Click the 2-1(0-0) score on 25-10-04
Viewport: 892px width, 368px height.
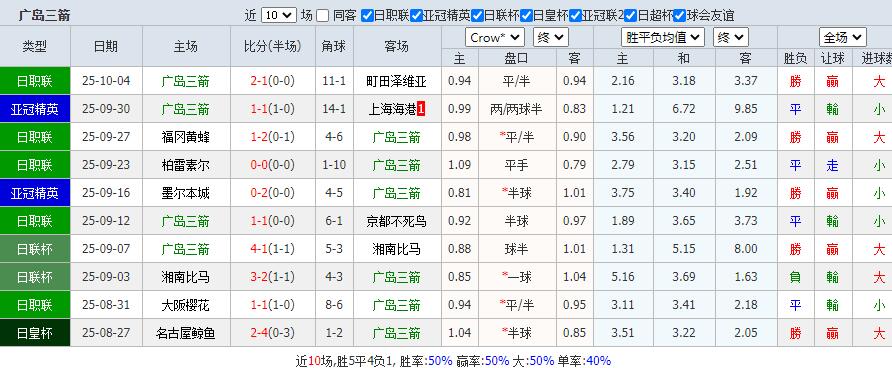point(272,81)
